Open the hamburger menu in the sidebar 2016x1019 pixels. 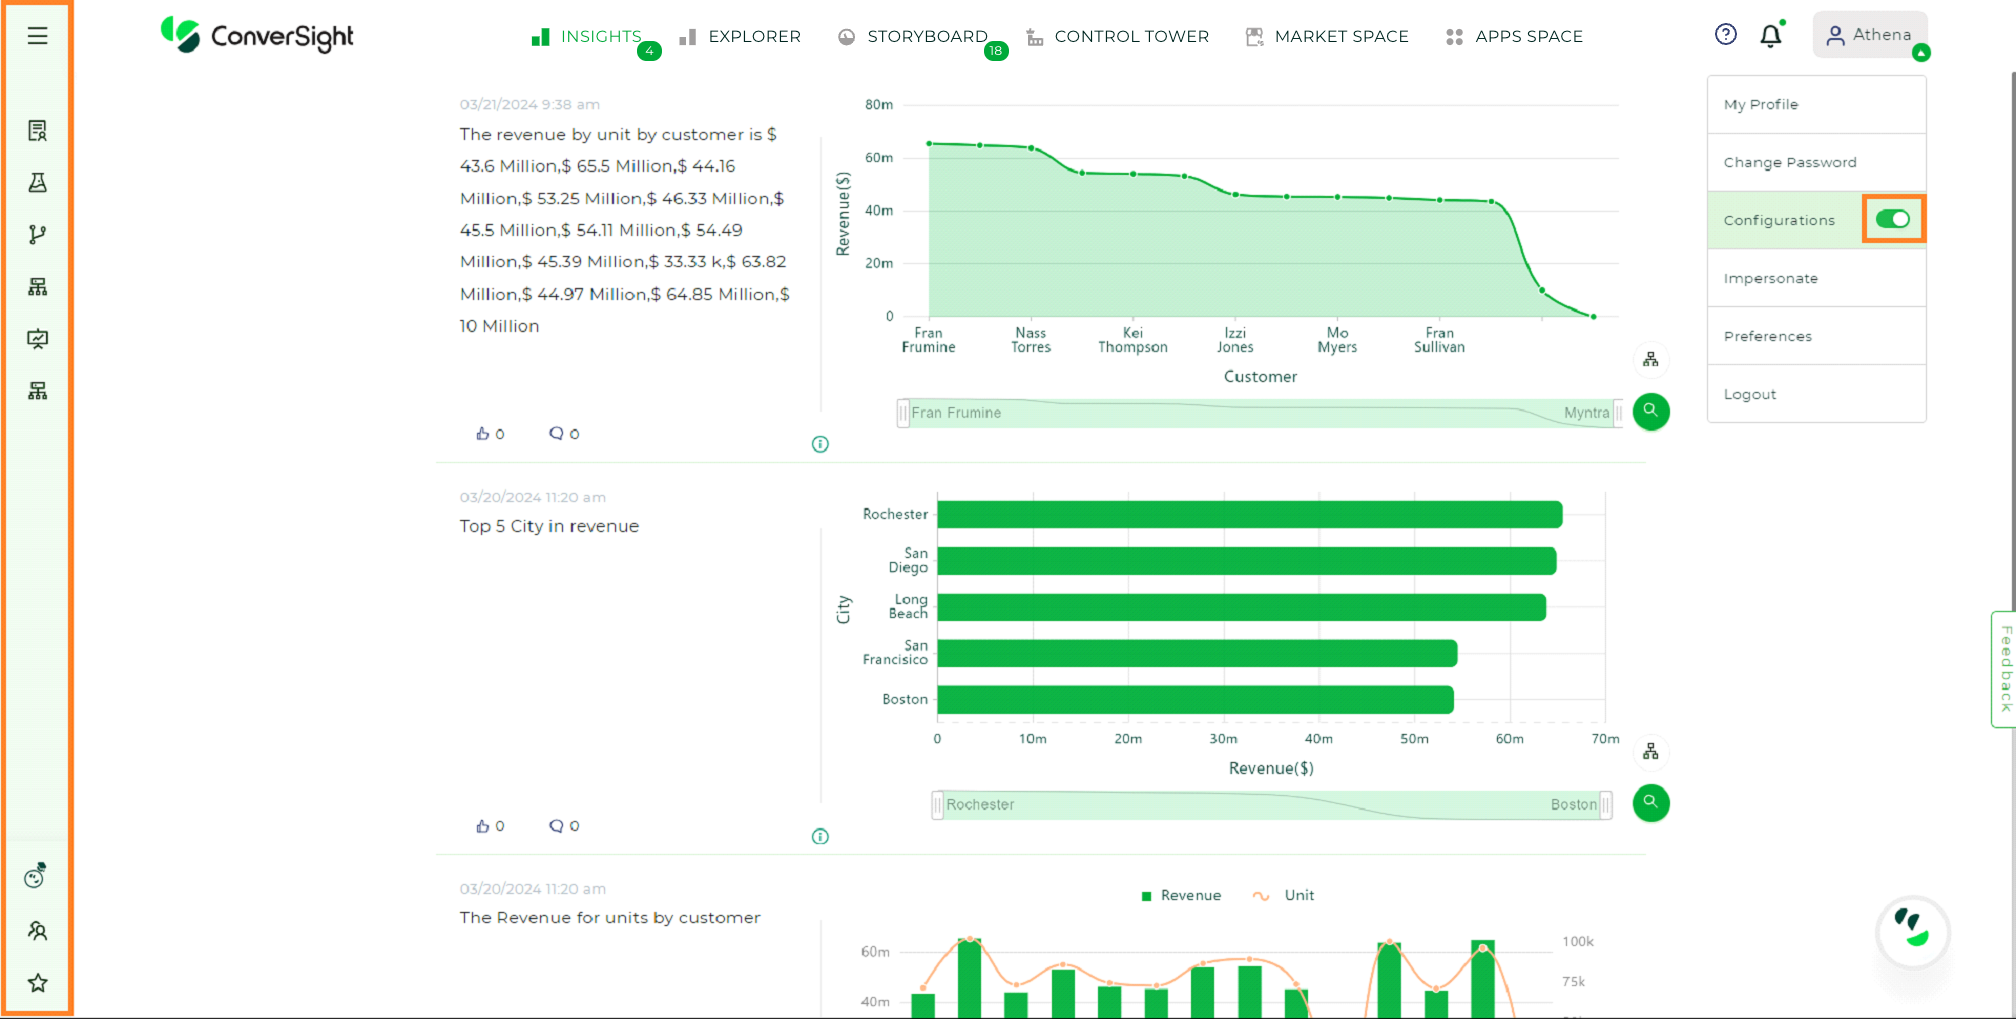click(37, 36)
